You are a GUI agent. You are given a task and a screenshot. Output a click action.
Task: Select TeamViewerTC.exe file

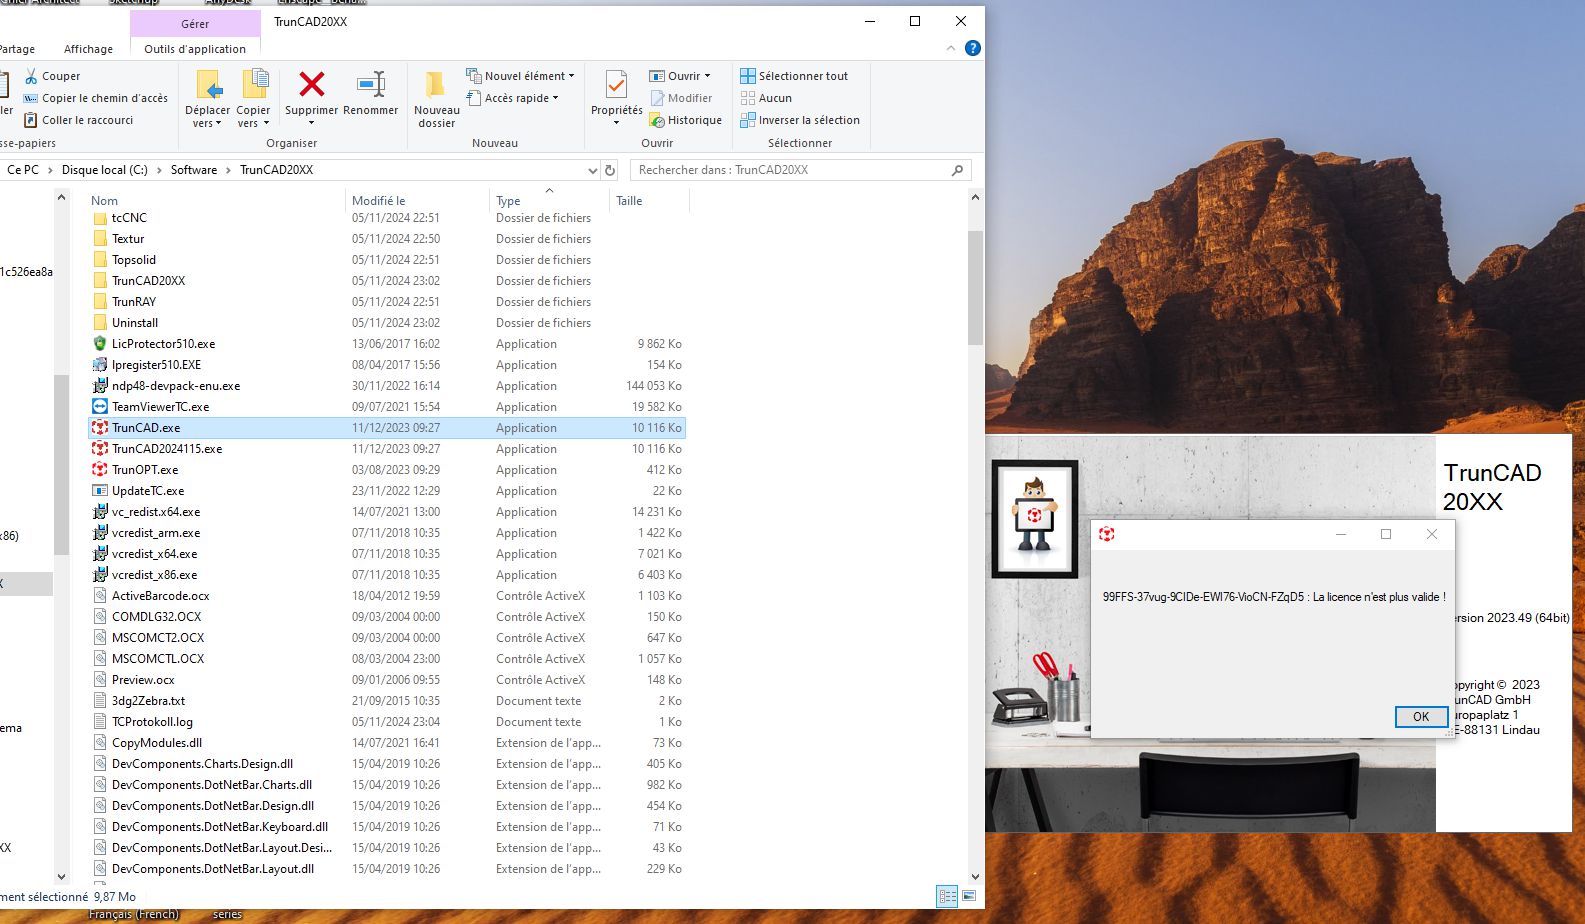pyautogui.click(x=160, y=407)
